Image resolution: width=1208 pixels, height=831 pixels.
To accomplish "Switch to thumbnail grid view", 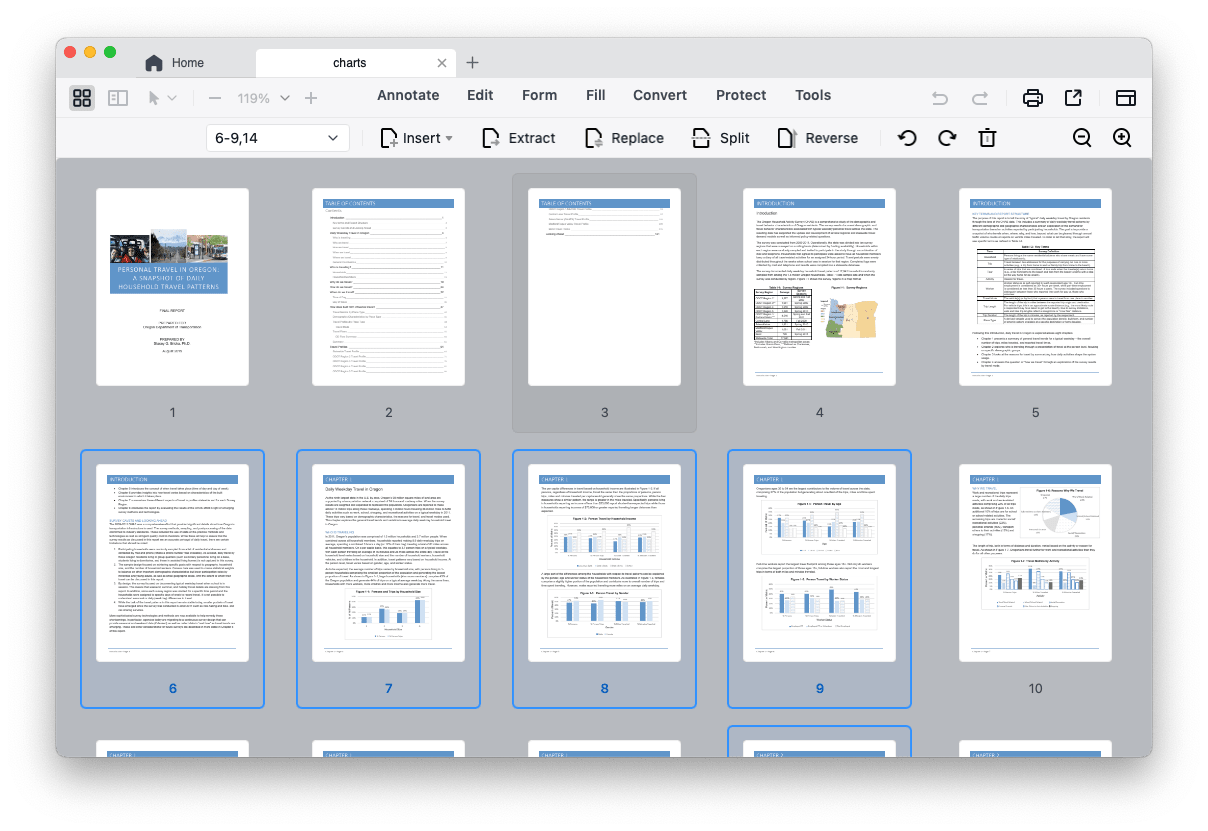I will pos(81,98).
